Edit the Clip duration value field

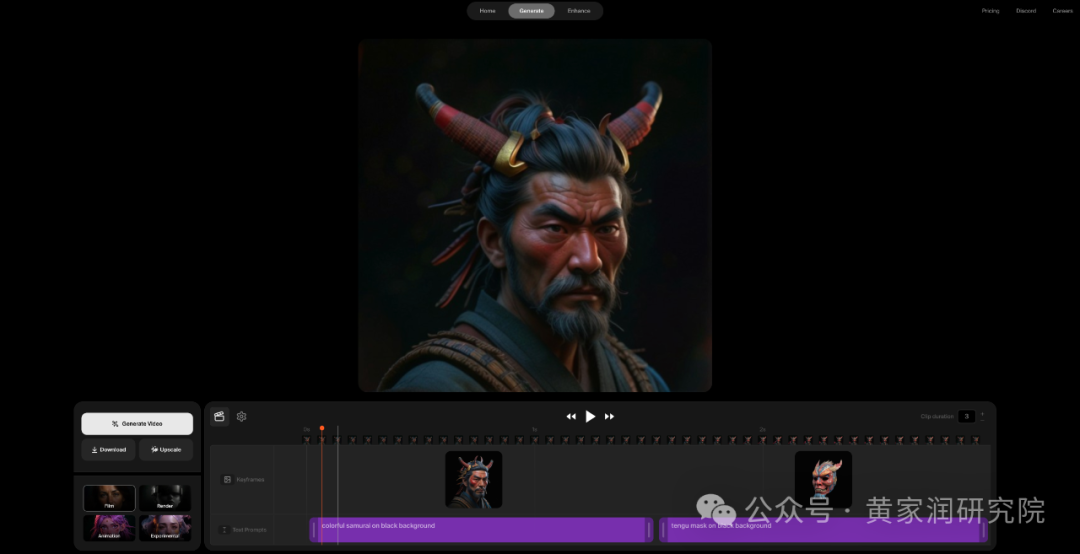tap(966, 416)
